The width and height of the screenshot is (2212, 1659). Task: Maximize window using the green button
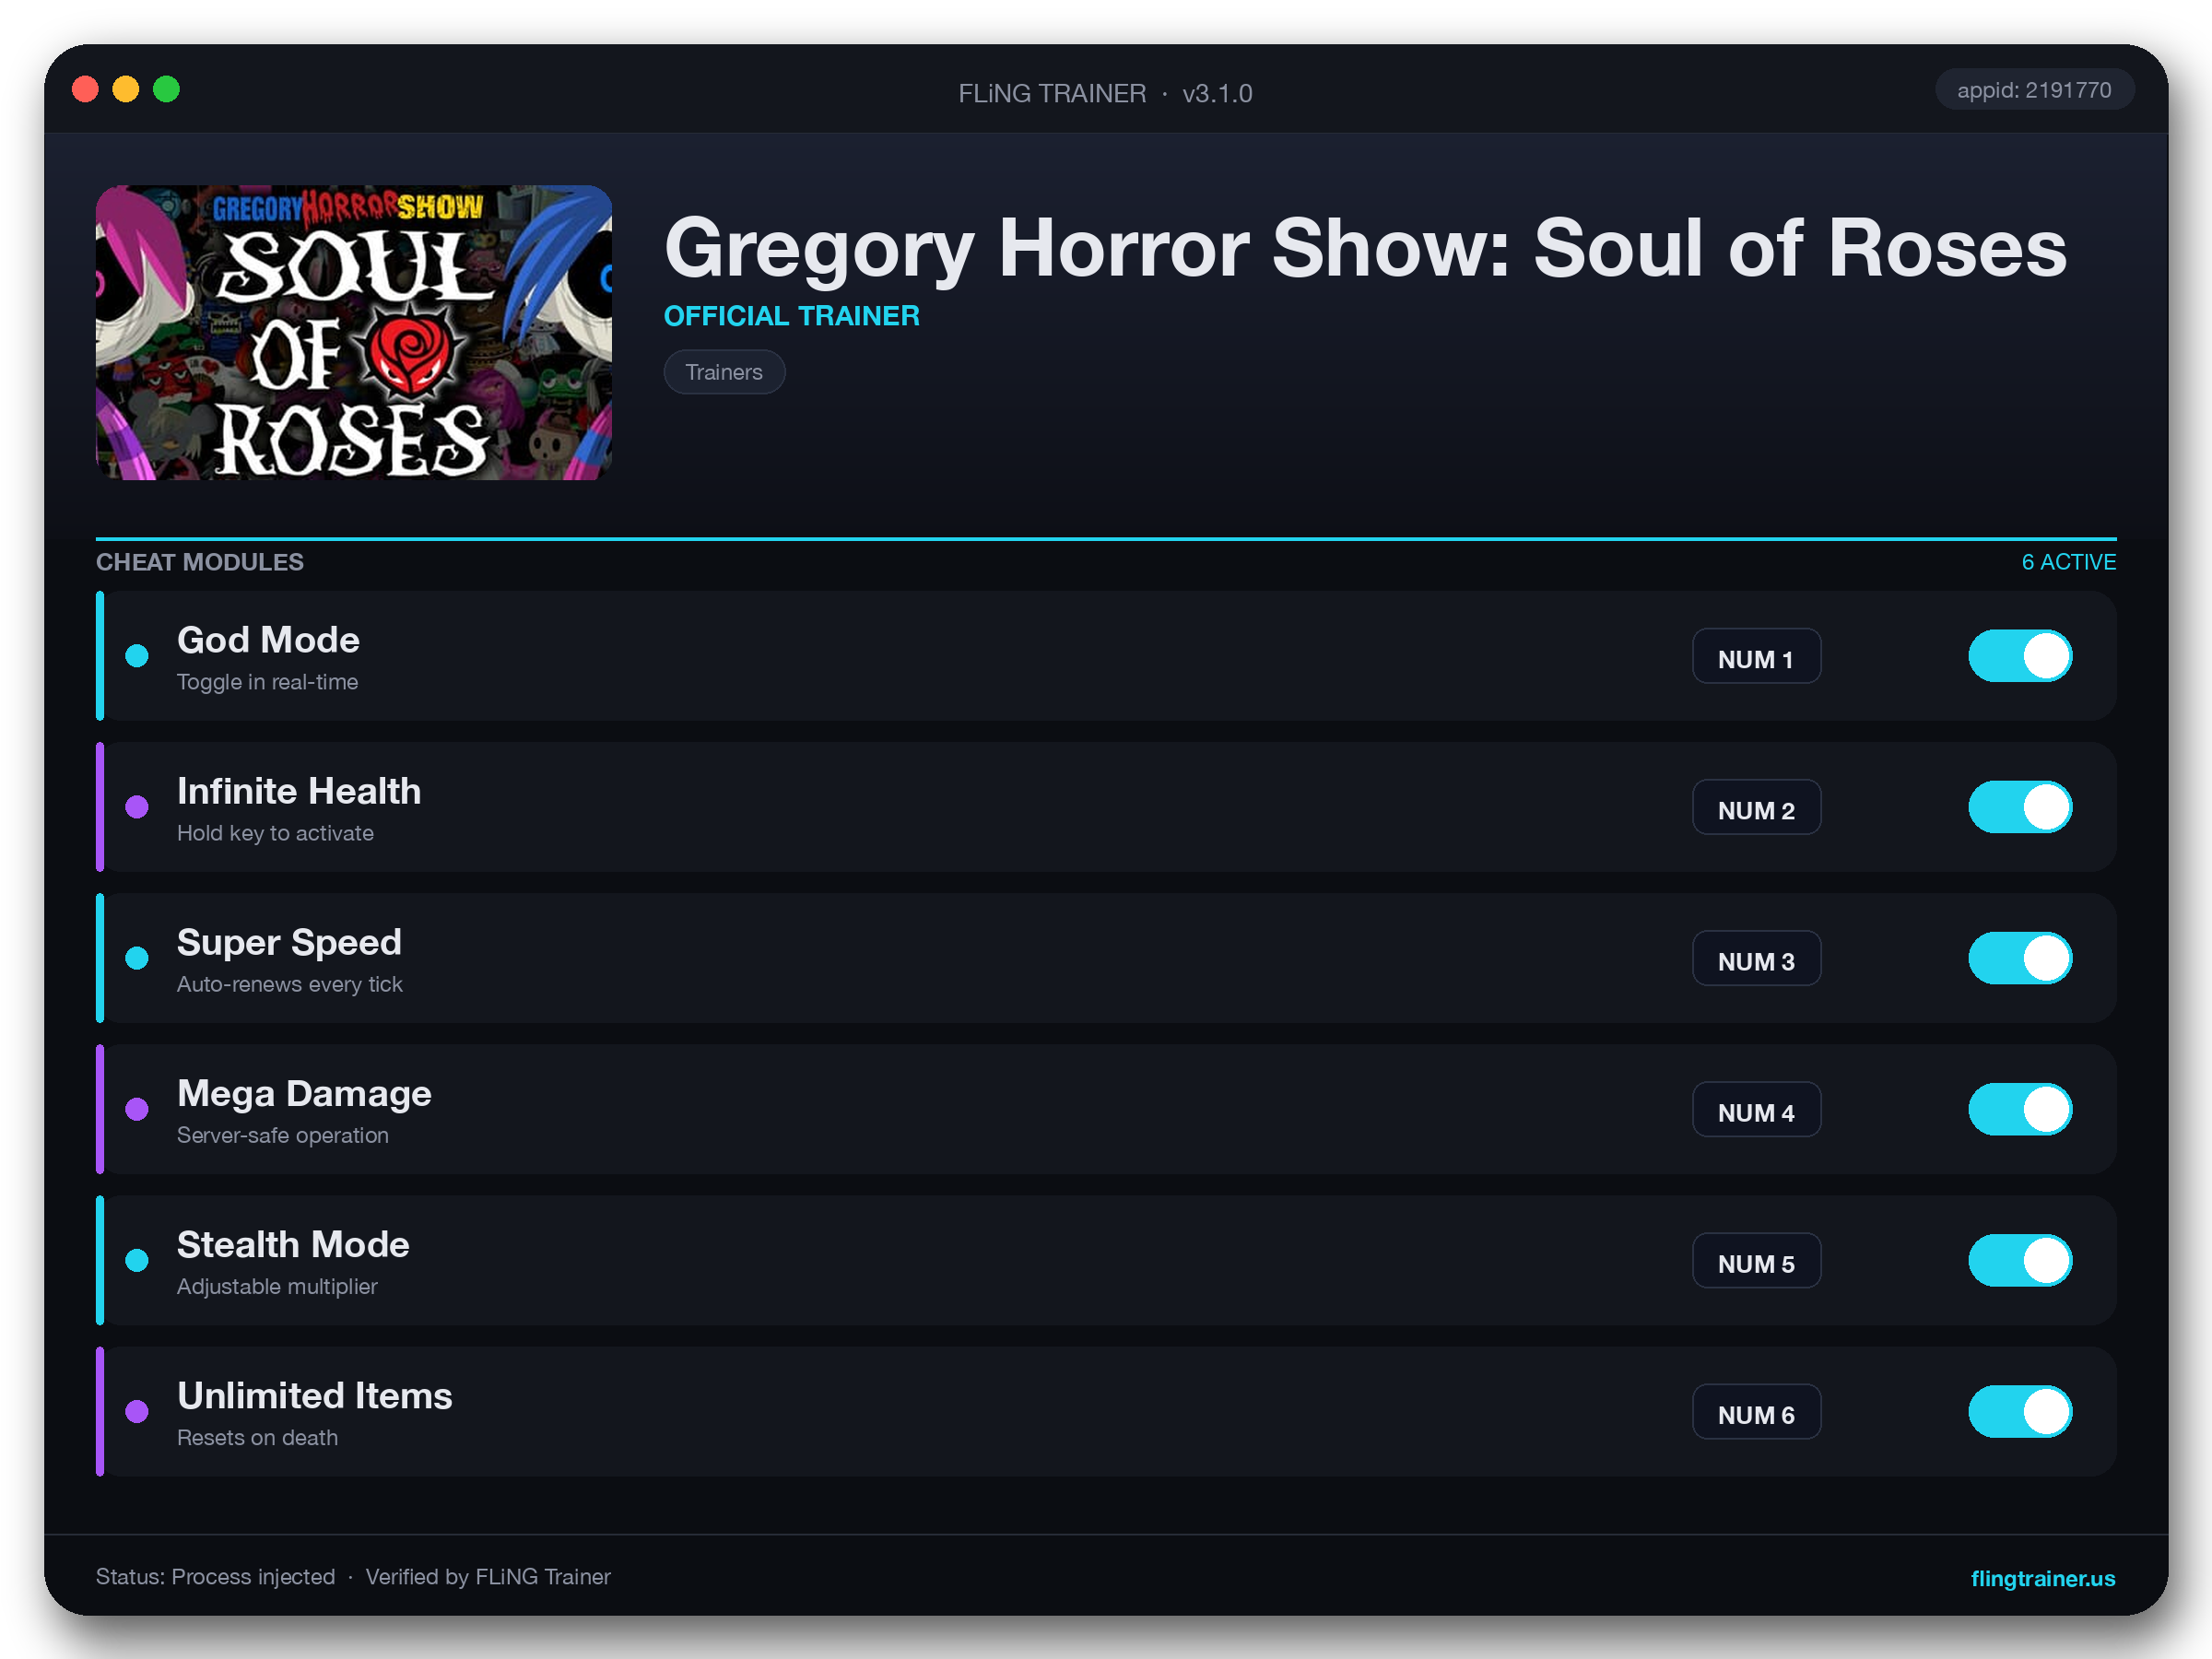coord(166,89)
